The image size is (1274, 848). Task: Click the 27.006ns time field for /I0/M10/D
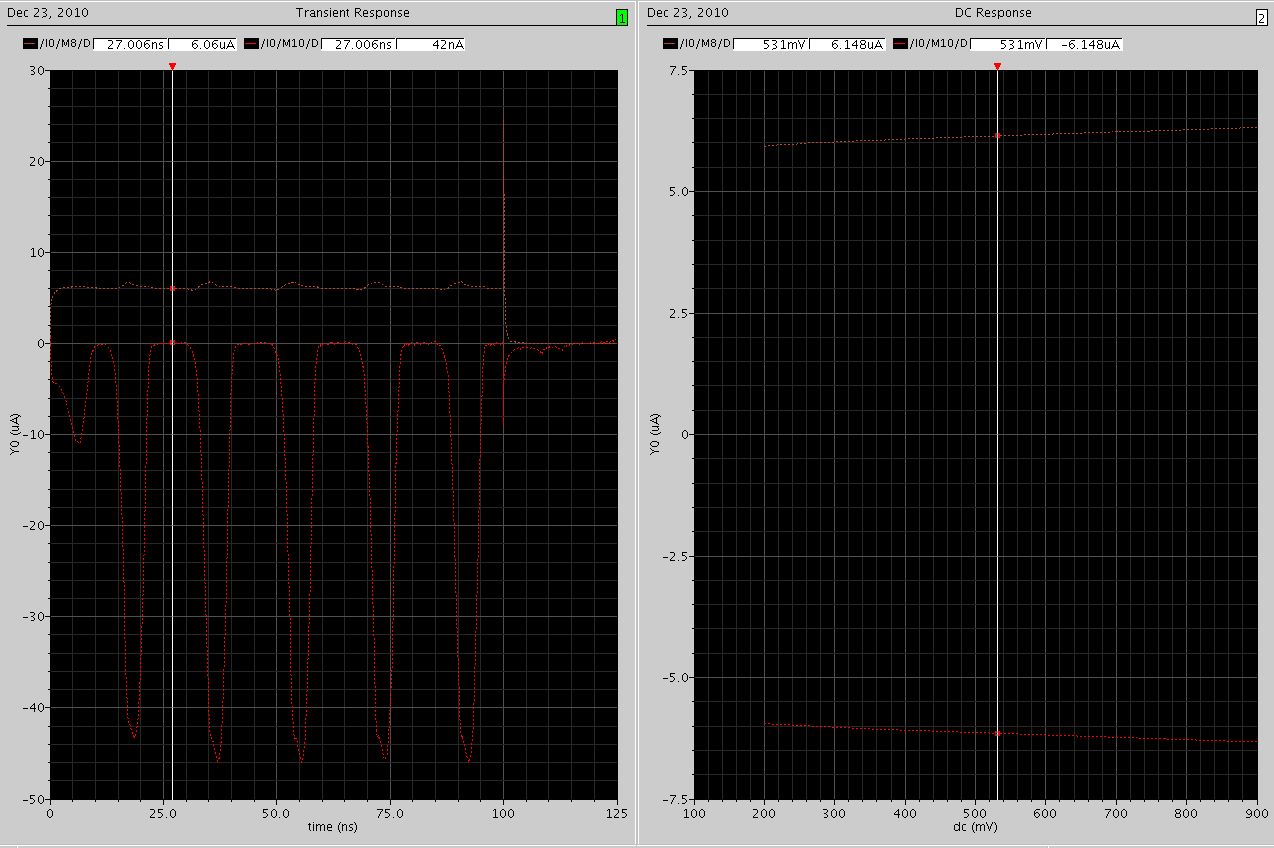(x=358, y=44)
